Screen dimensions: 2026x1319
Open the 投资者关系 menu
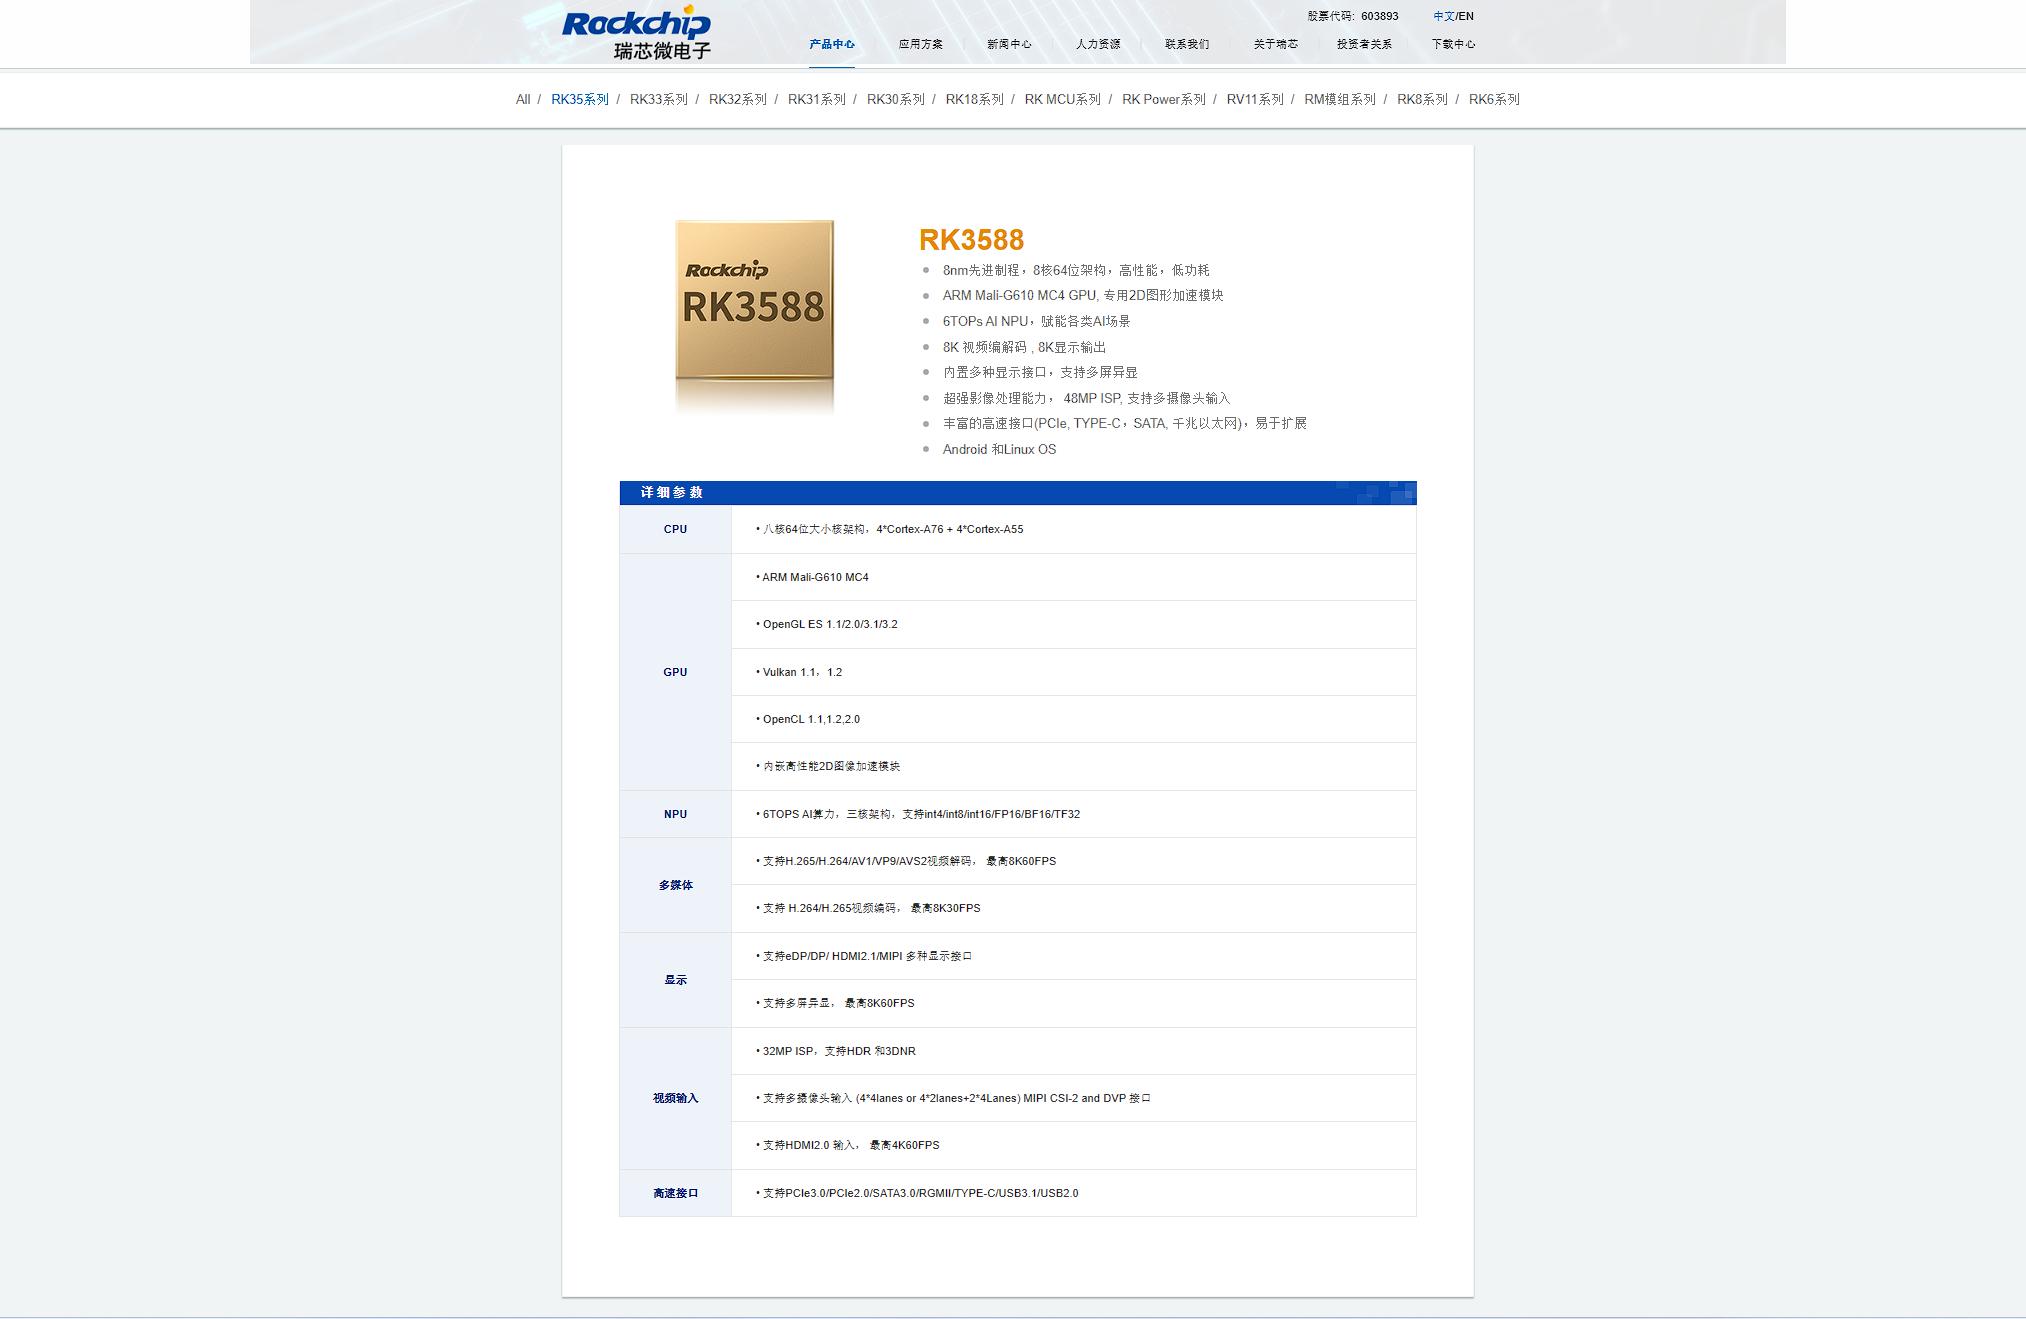[1364, 44]
